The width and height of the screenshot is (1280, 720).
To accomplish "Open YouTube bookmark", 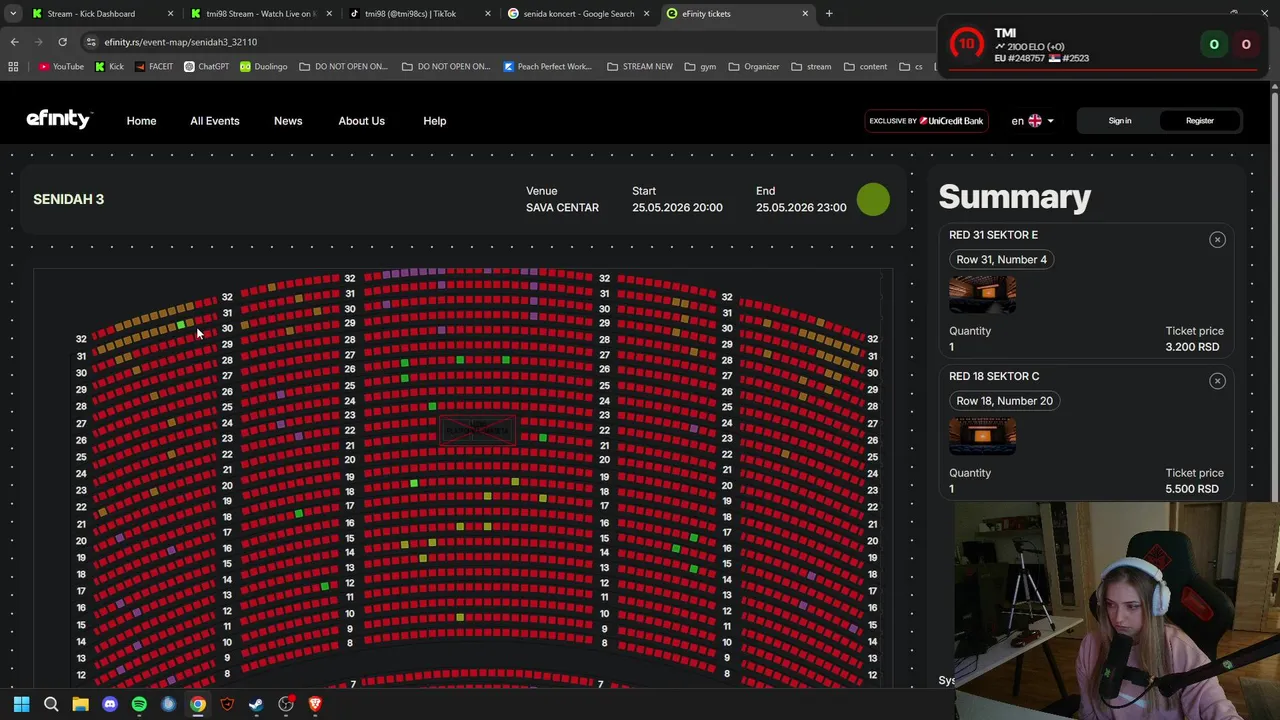I will (61, 67).
